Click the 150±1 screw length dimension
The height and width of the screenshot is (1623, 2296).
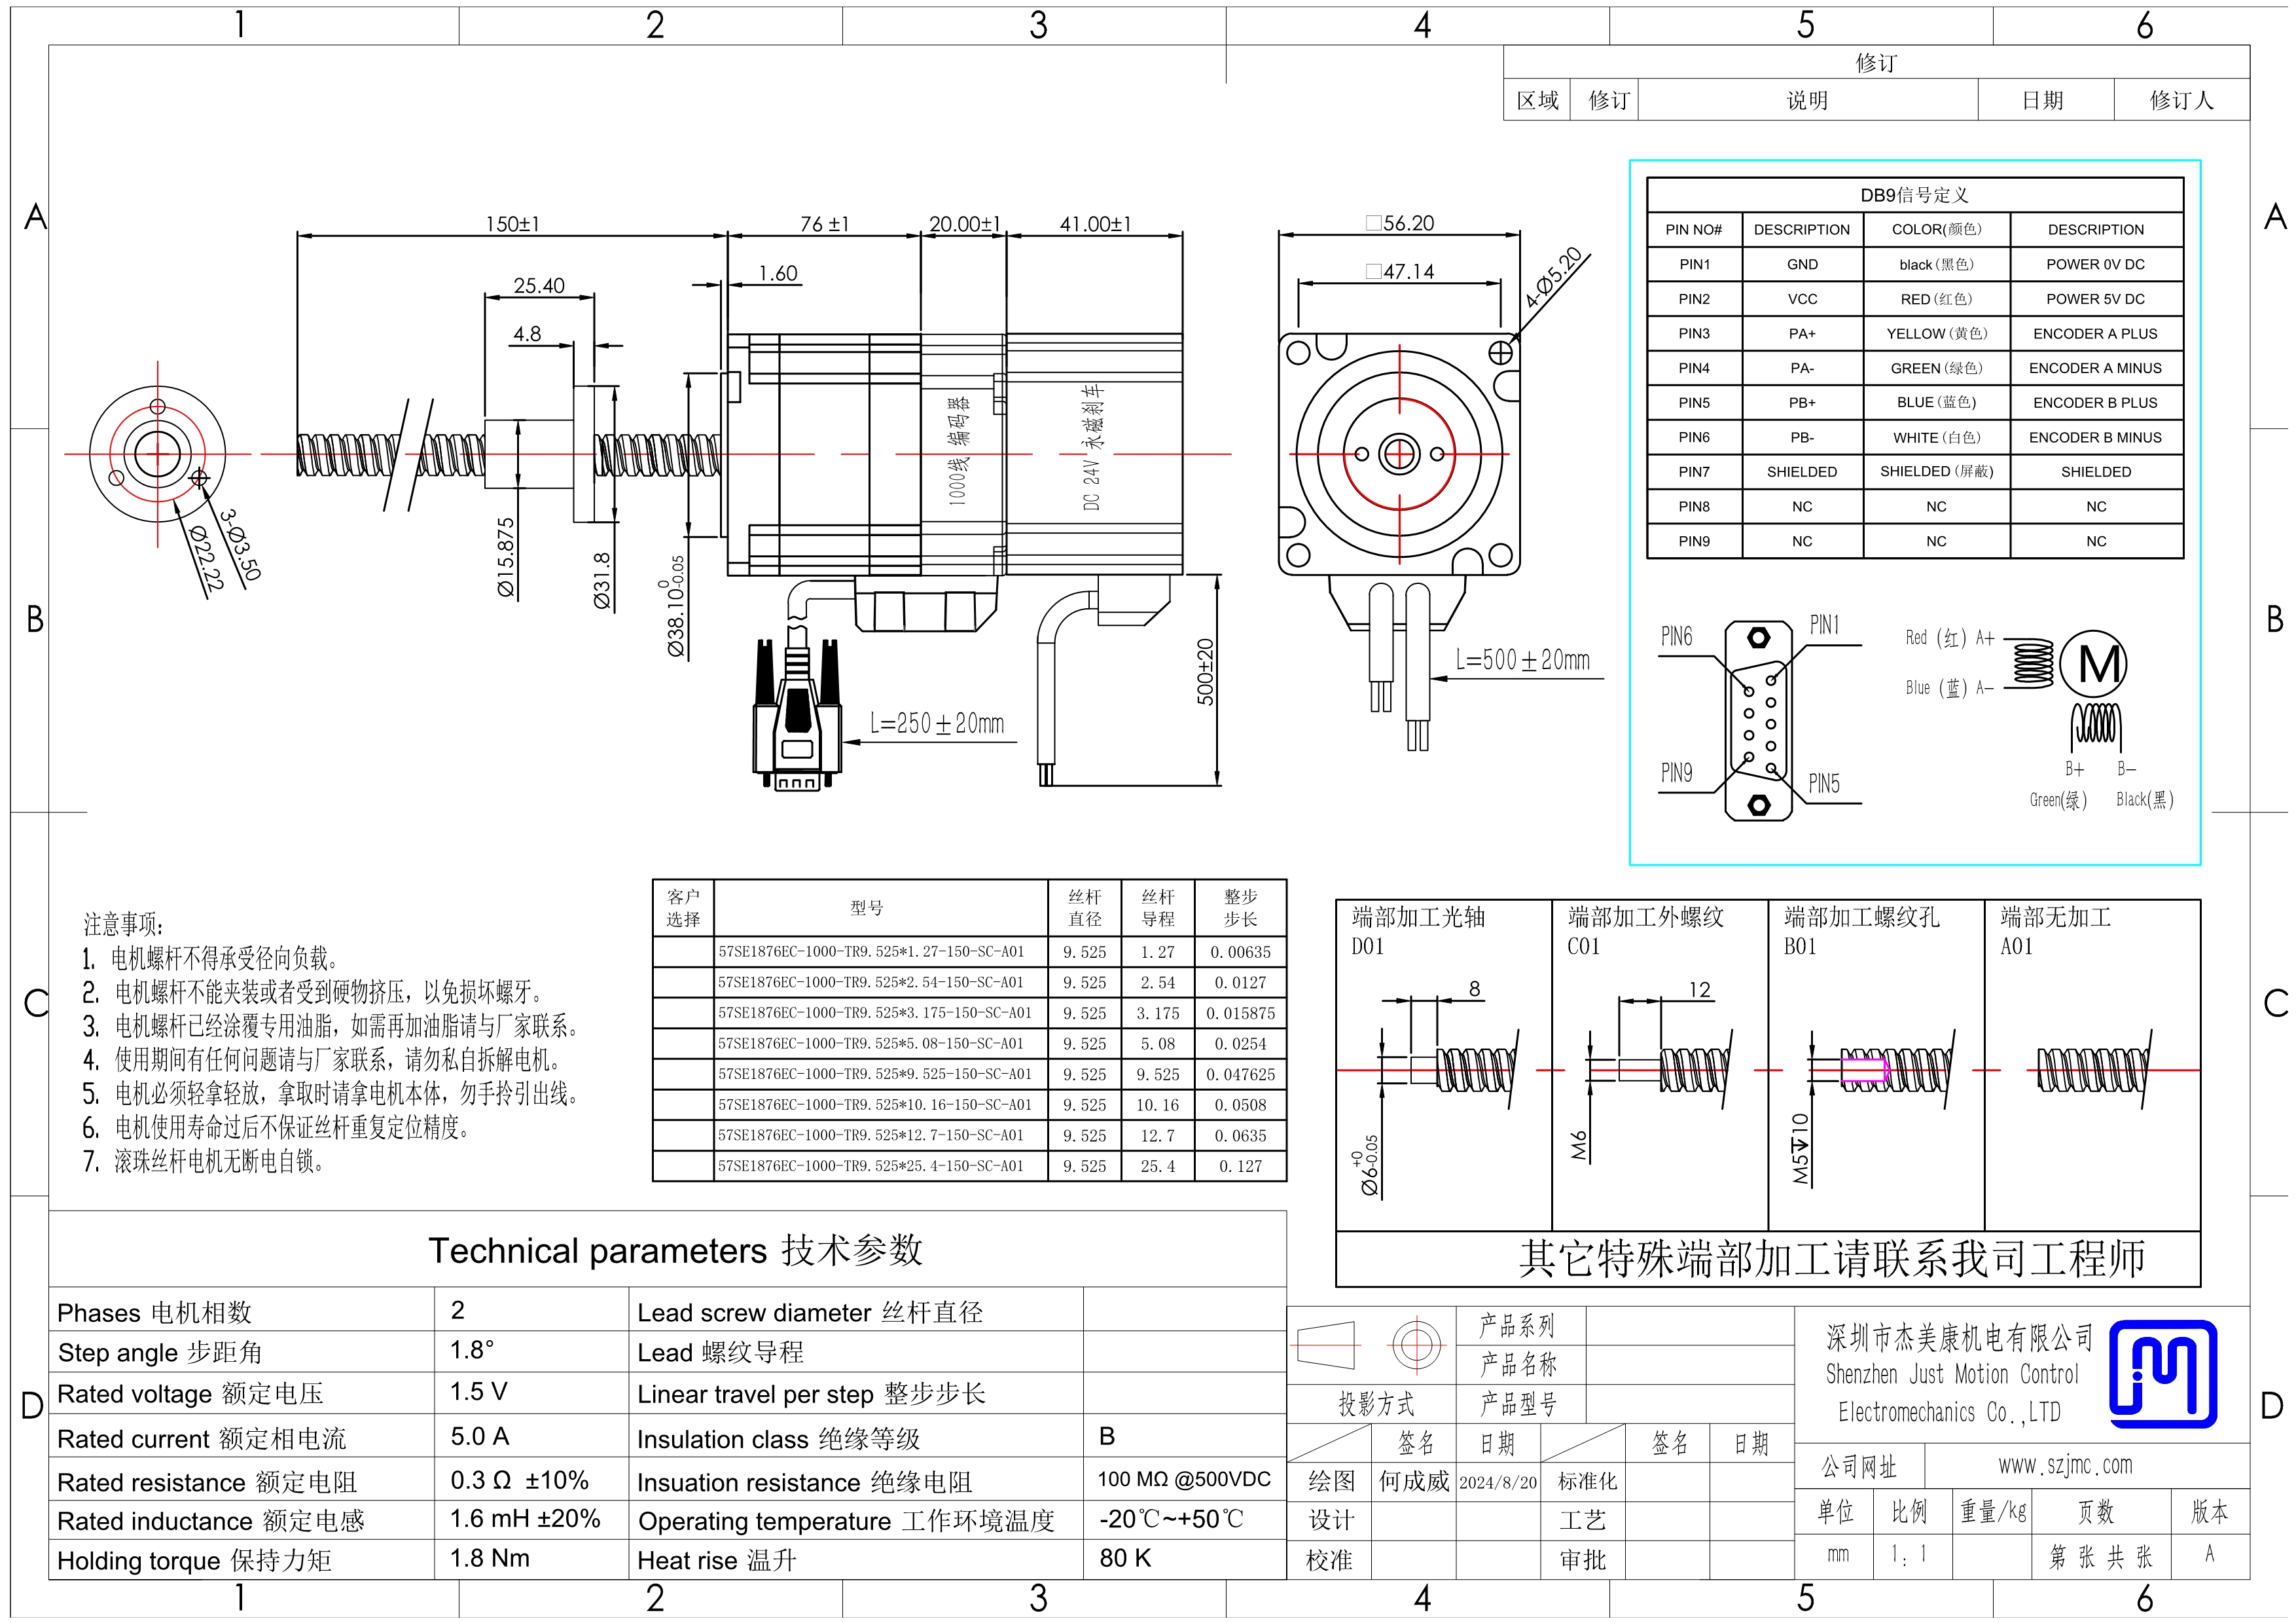512,224
